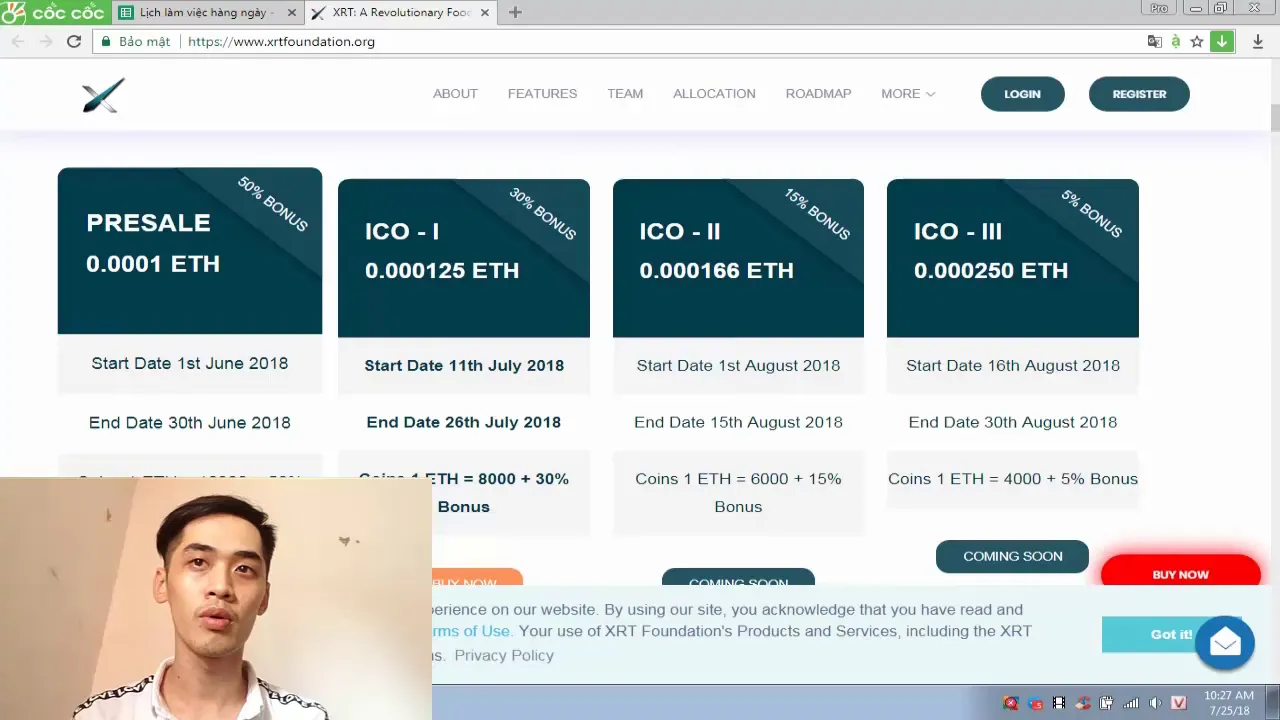1280x720 pixels.
Task: Click the red V tray icon
Action: click(1179, 703)
